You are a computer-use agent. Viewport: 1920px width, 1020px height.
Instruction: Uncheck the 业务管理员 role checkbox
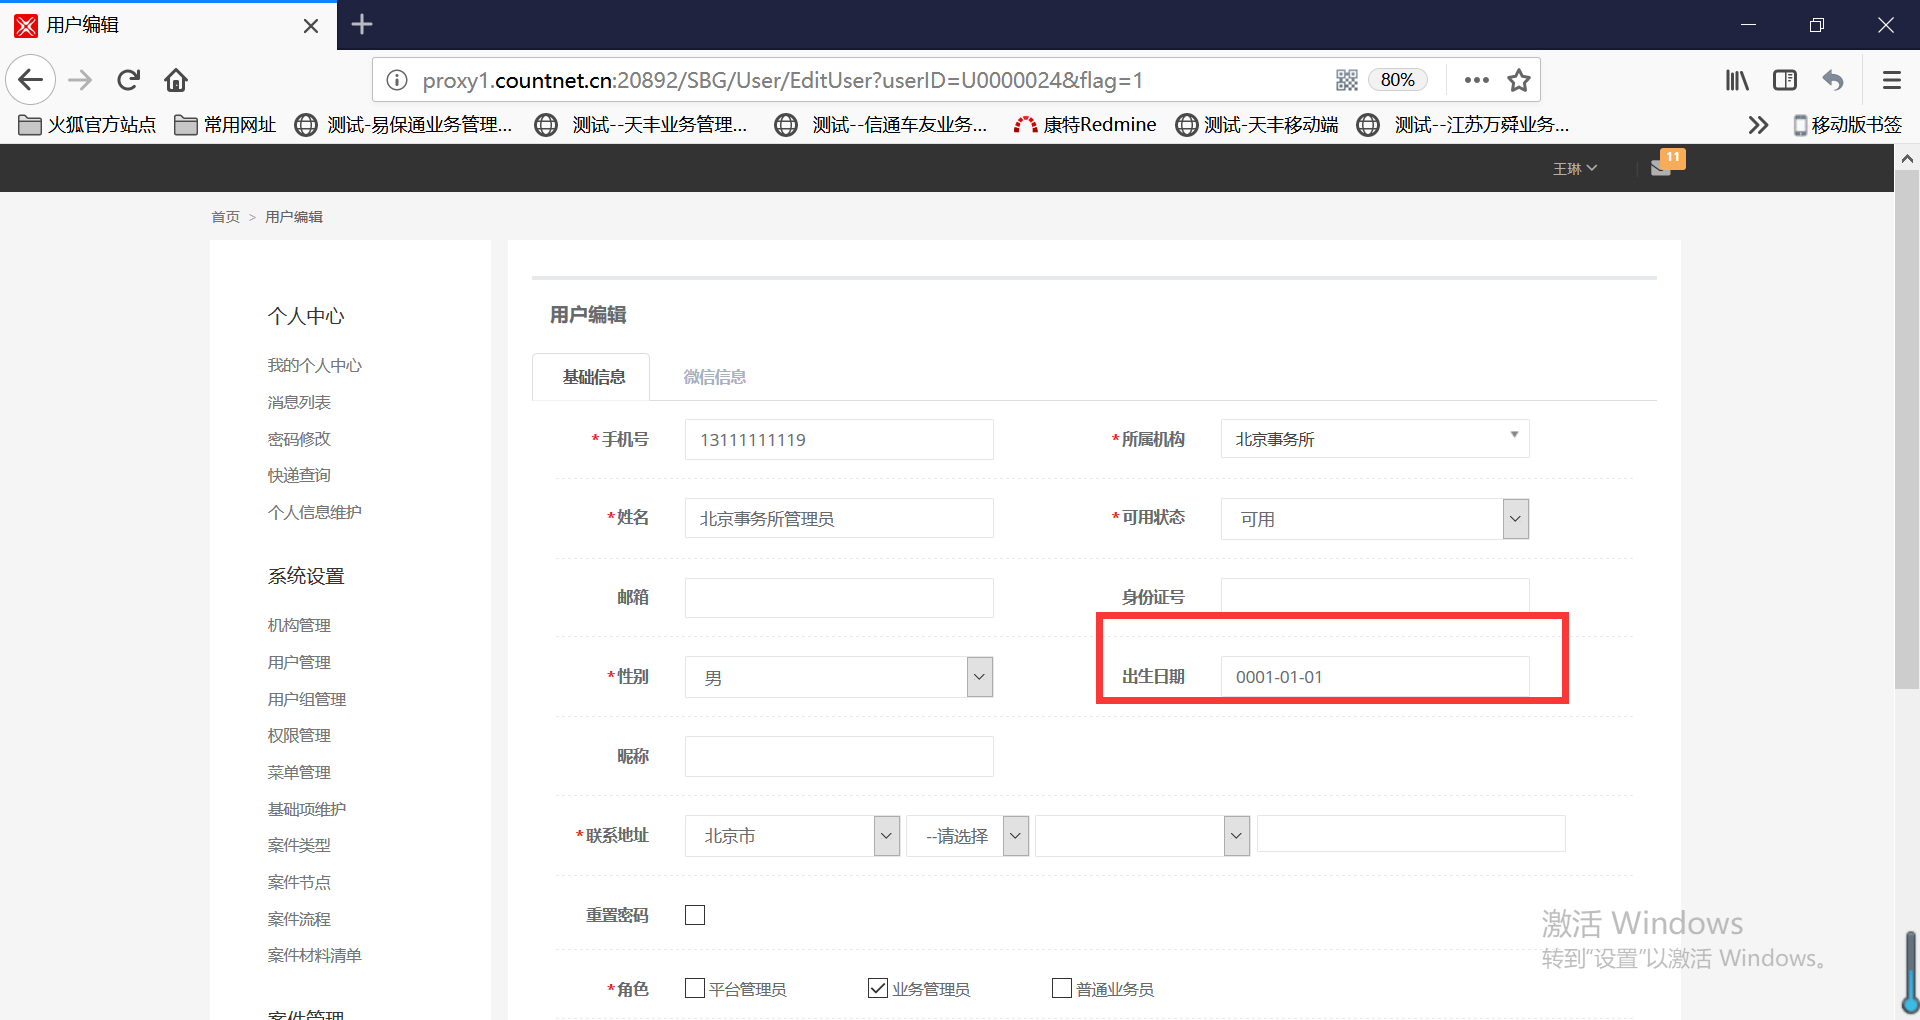click(878, 988)
